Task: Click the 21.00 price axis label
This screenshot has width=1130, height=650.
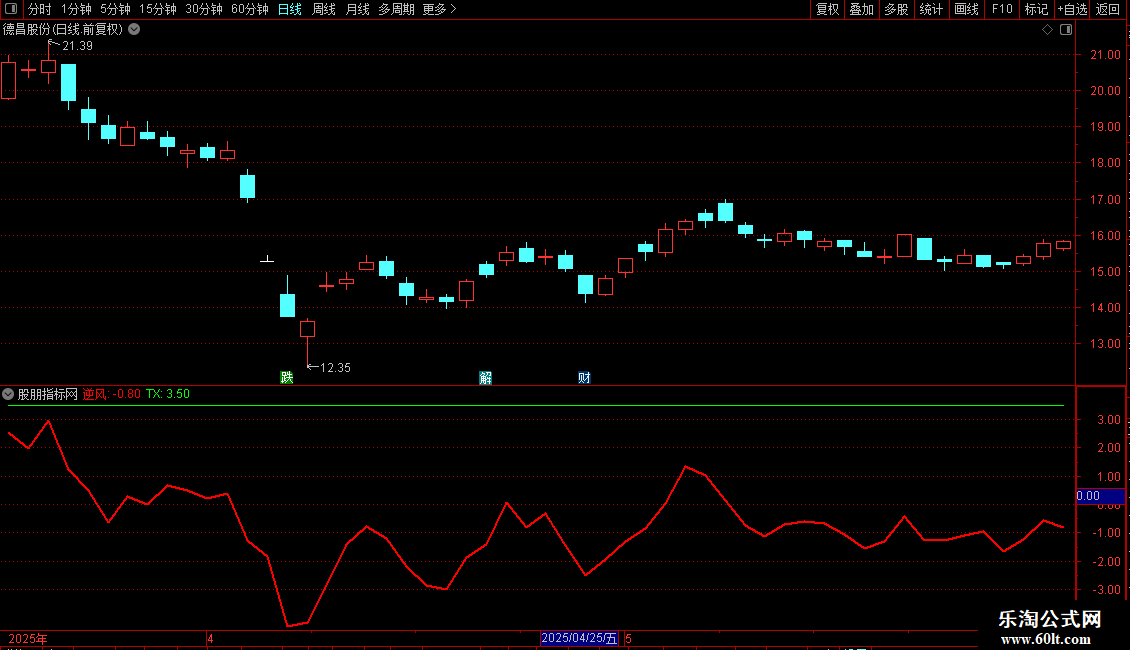Action: point(1105,55)
